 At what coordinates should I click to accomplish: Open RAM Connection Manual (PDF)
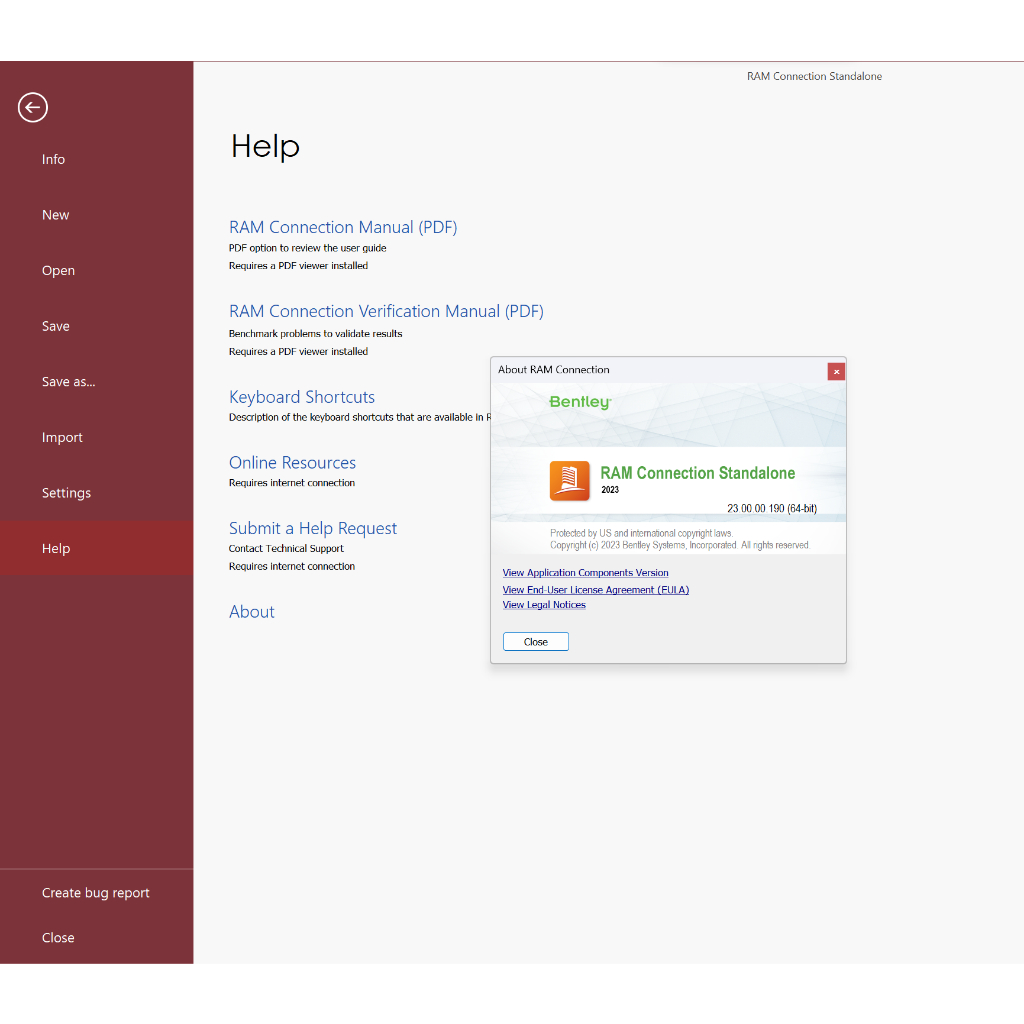pyautogui.click(x=343, y=227)
